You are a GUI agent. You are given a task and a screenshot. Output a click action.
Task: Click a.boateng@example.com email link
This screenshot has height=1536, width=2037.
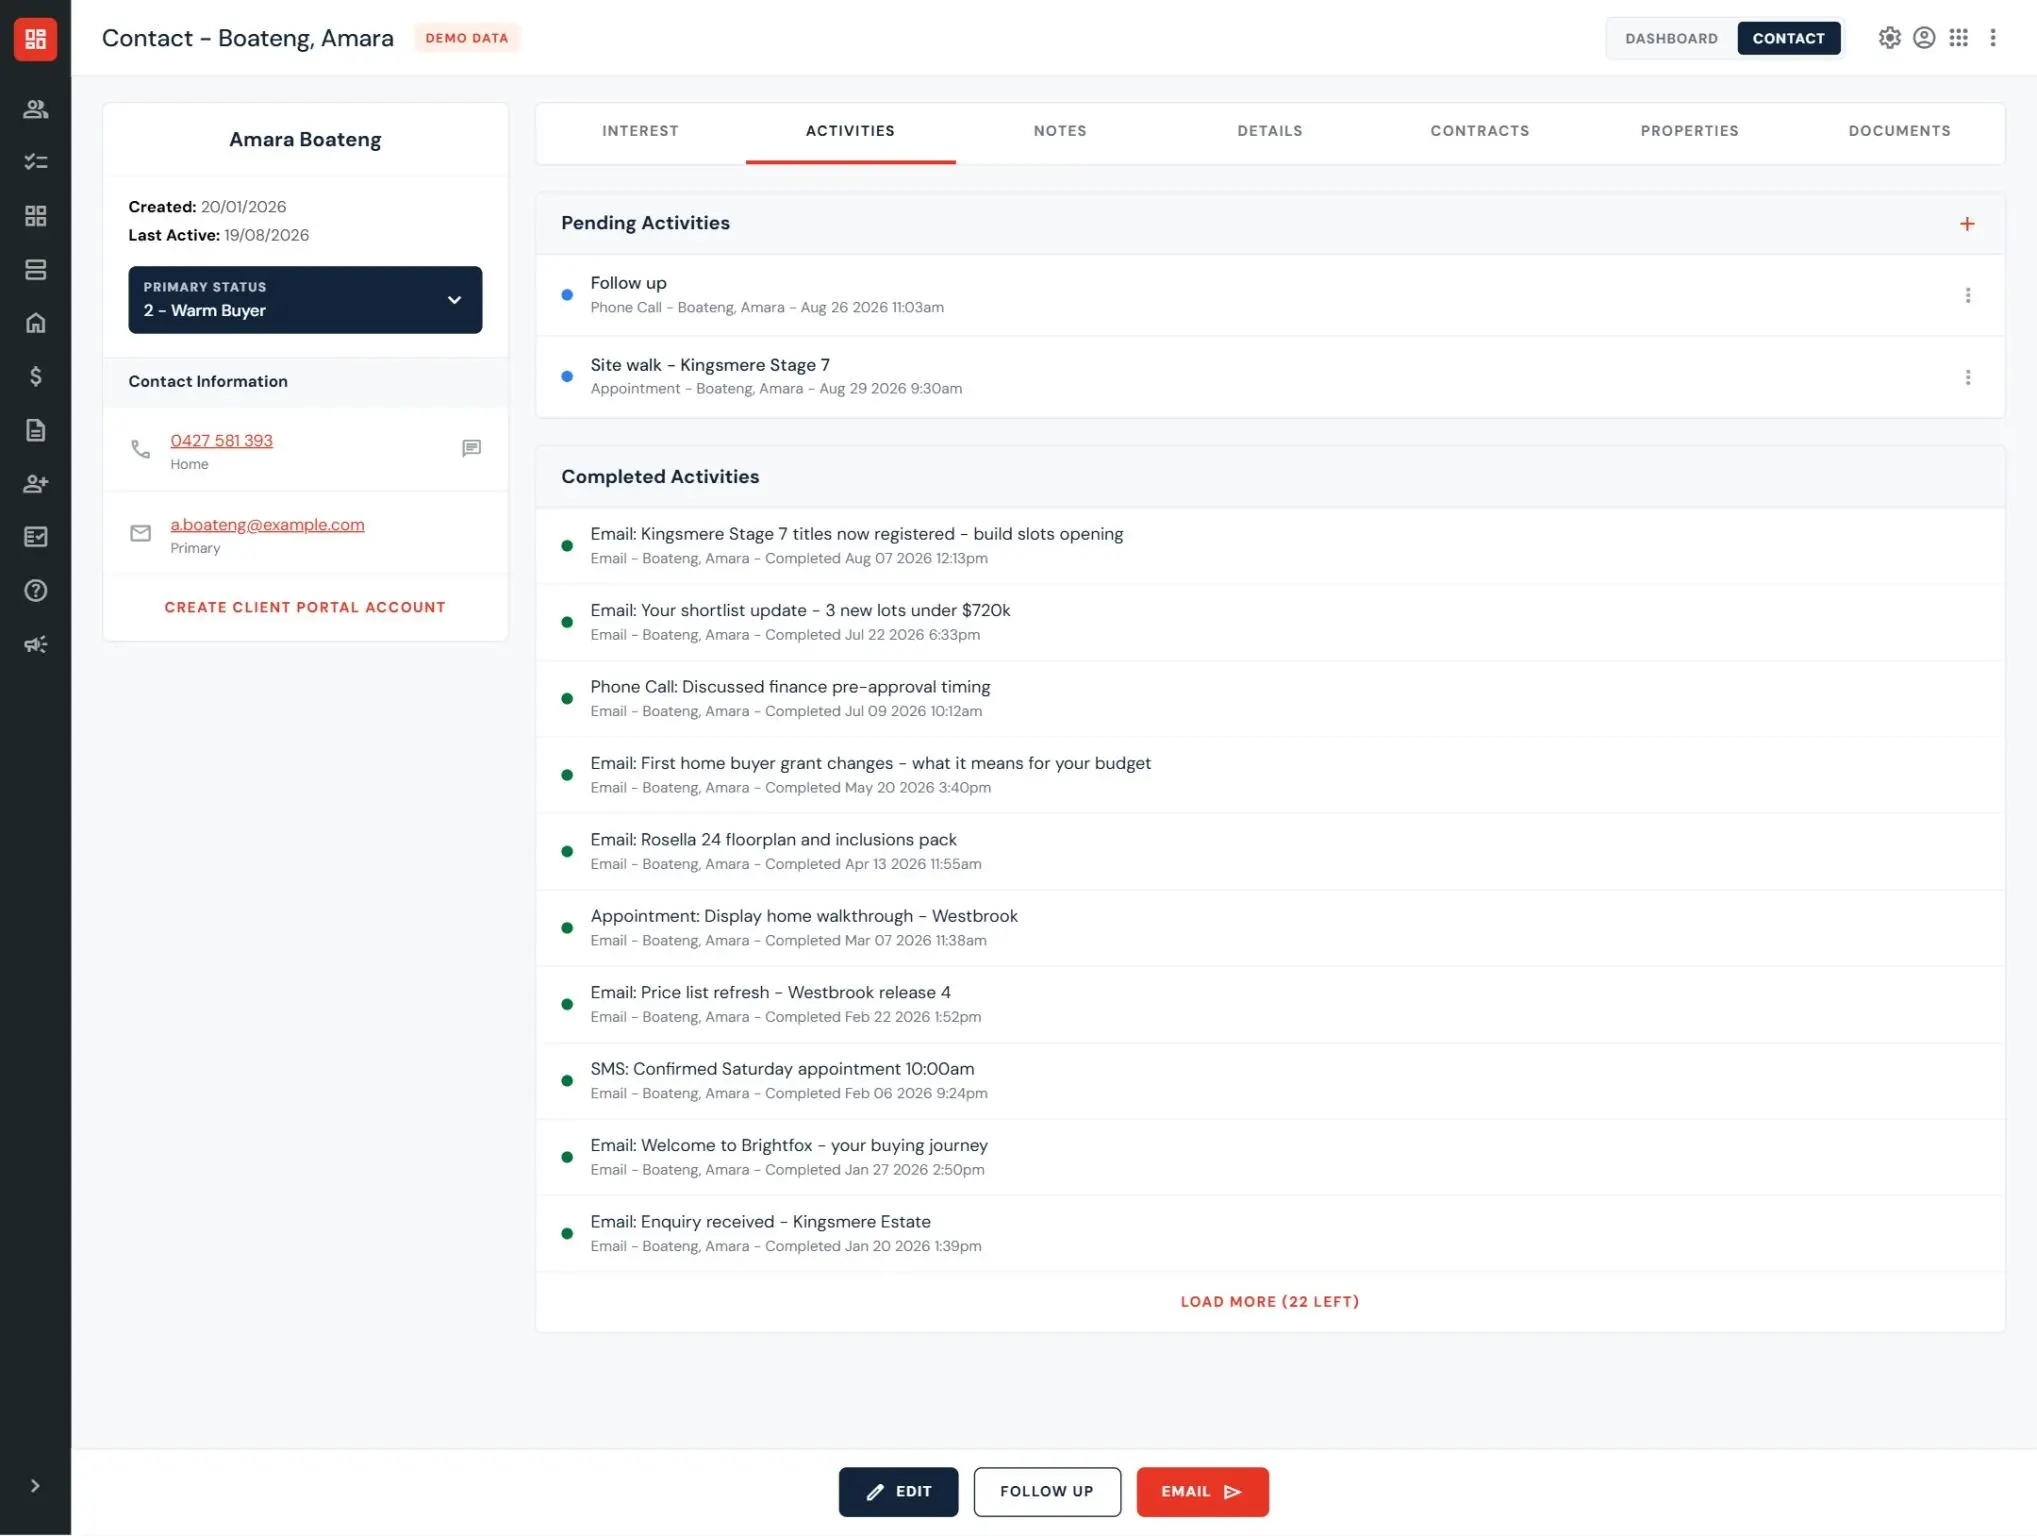(267, 525)
